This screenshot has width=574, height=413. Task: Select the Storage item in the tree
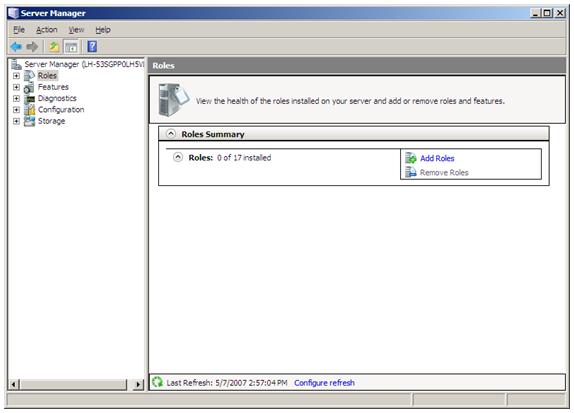point(51,121)
